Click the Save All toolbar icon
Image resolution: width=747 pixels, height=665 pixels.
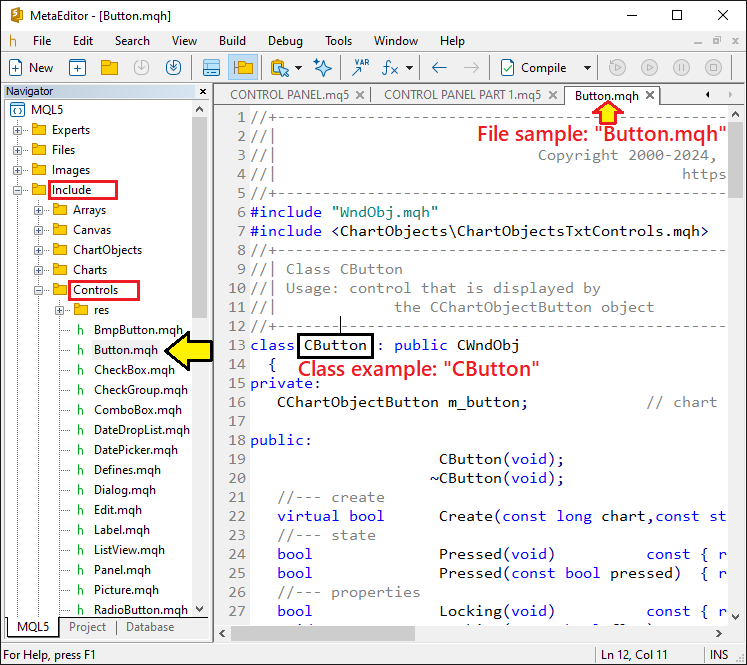point(173,68)
